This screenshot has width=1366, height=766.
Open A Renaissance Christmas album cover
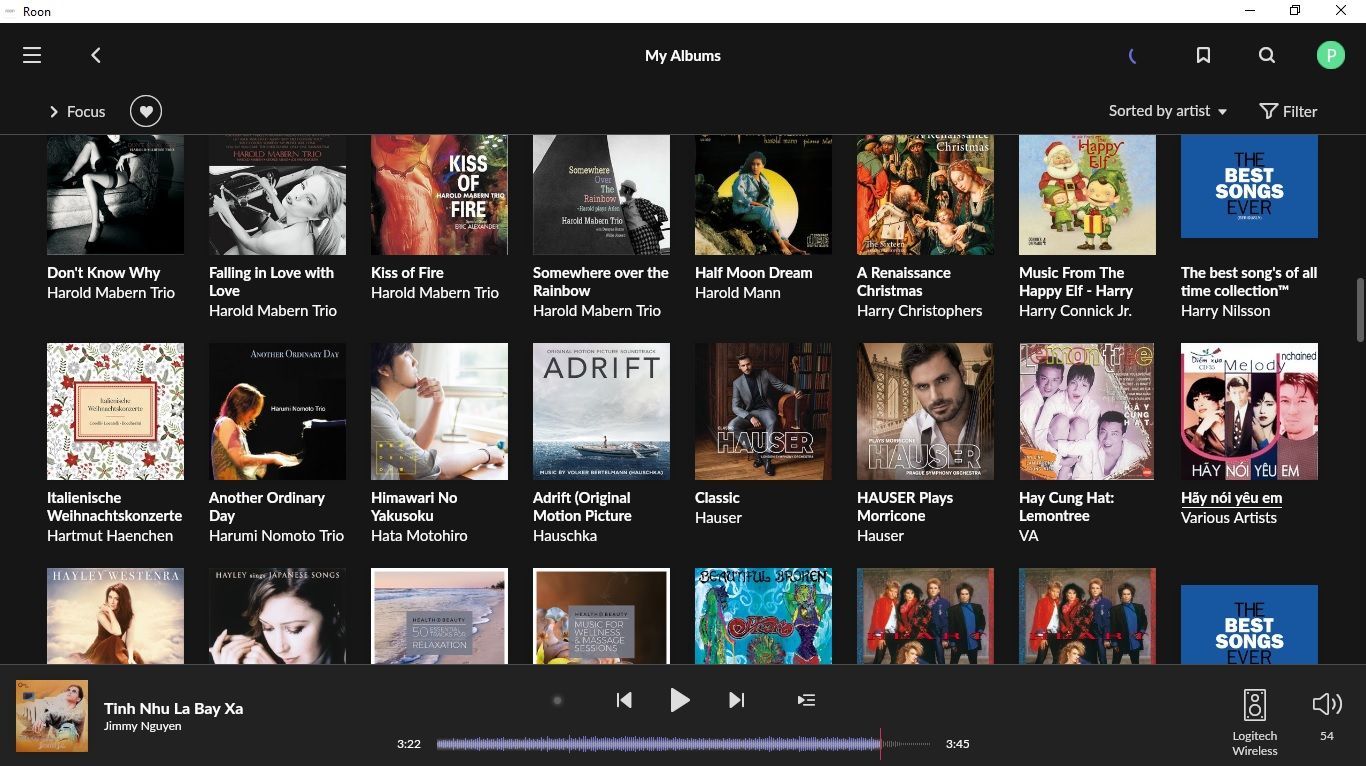click(925, 195)
